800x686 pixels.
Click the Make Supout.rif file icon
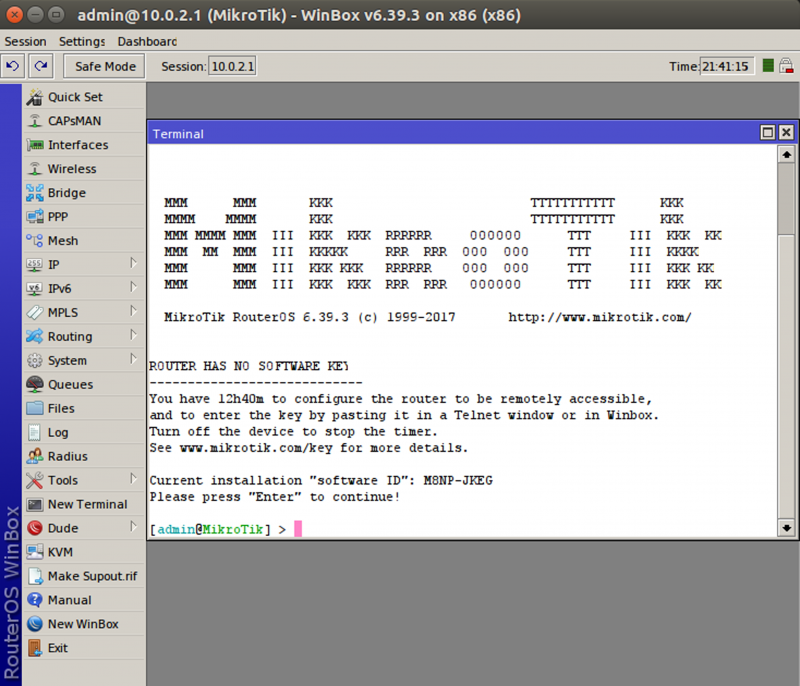pos(35,576)
